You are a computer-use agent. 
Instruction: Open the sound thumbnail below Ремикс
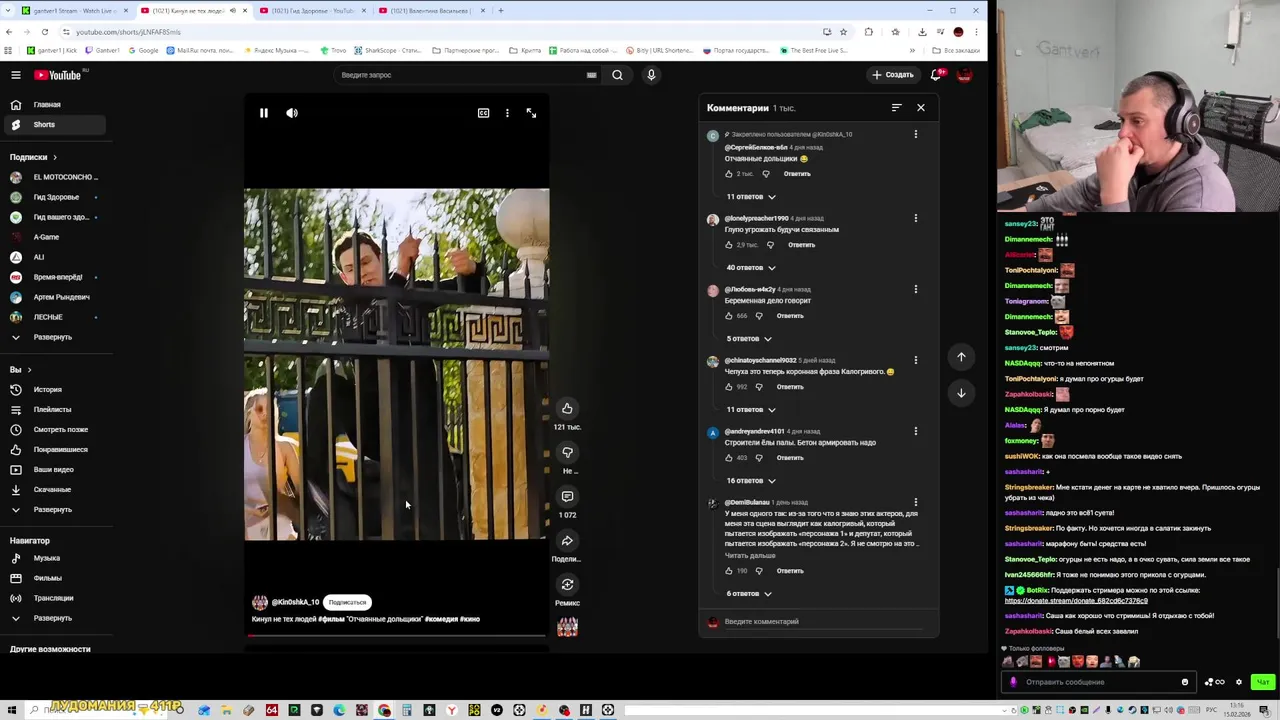click(x=567, y=627)
